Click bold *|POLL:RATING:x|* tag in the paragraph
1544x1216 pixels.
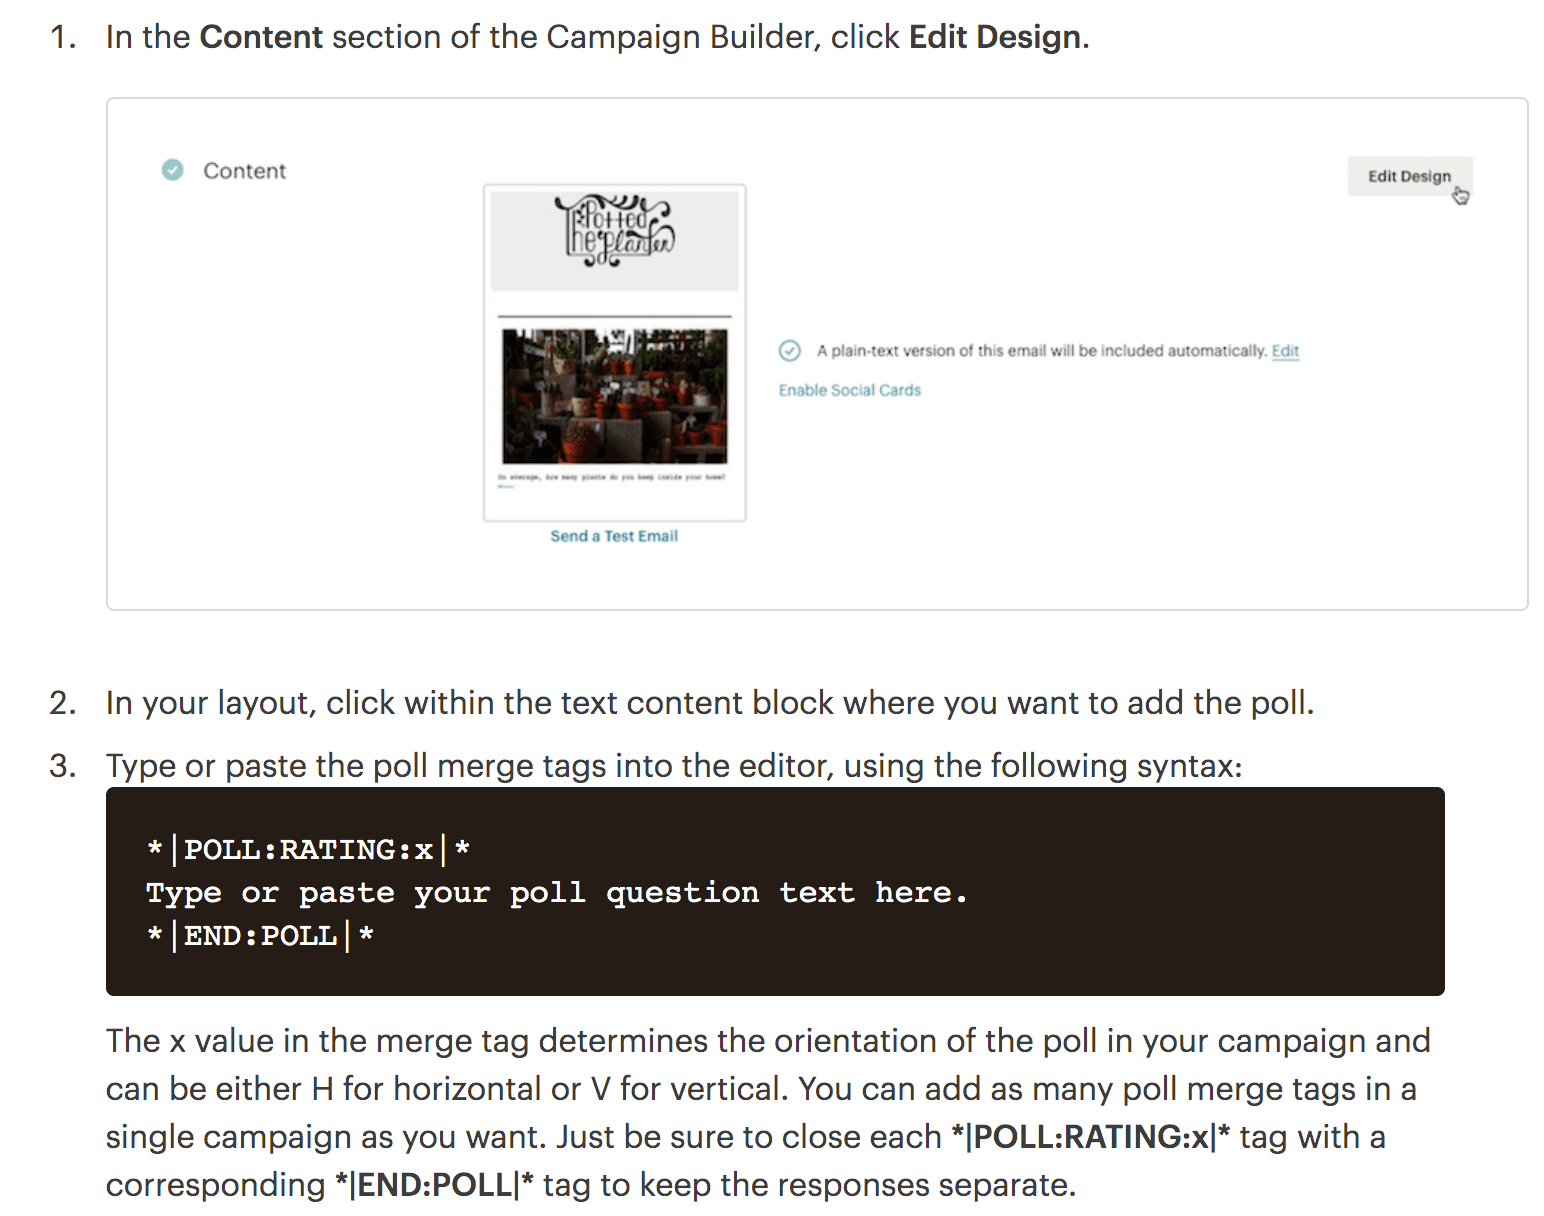point(1090,1137)
